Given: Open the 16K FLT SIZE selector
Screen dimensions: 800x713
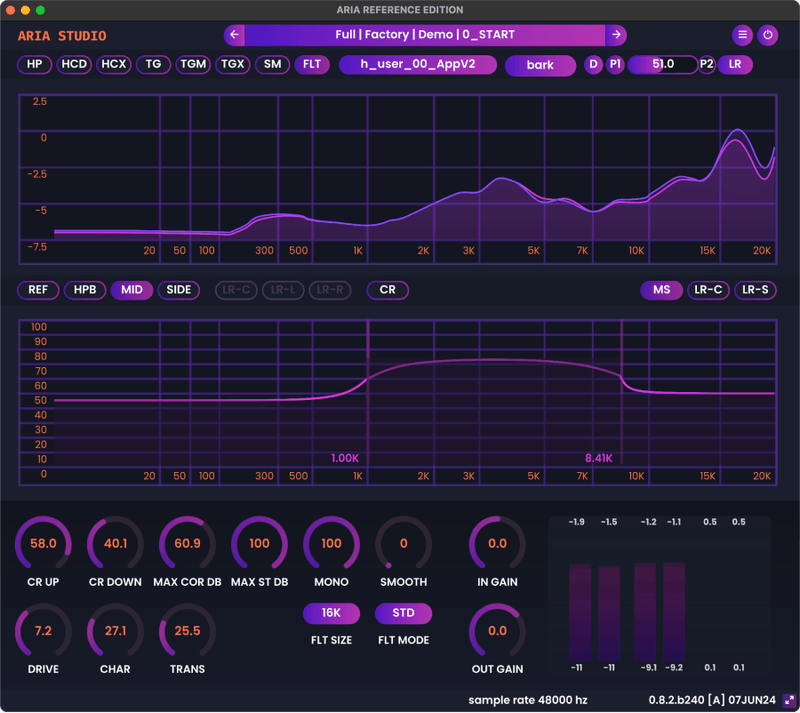Looking at the screenshot, I should pyautogui.click(x=331, y=613).
